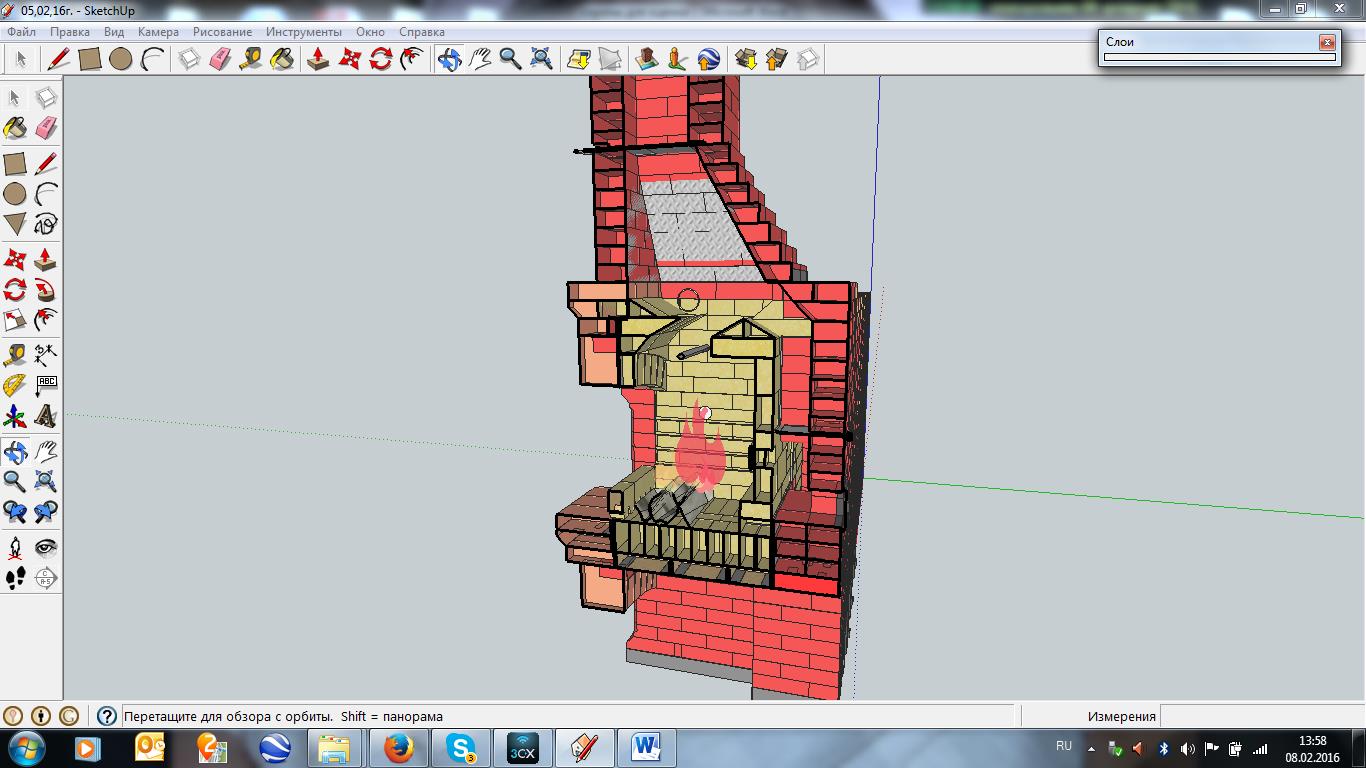The height and width of the screenshot is (768, 1366).
Task: Click the Make Component icon in top toolbar
Action: click(x=189, y=59)
